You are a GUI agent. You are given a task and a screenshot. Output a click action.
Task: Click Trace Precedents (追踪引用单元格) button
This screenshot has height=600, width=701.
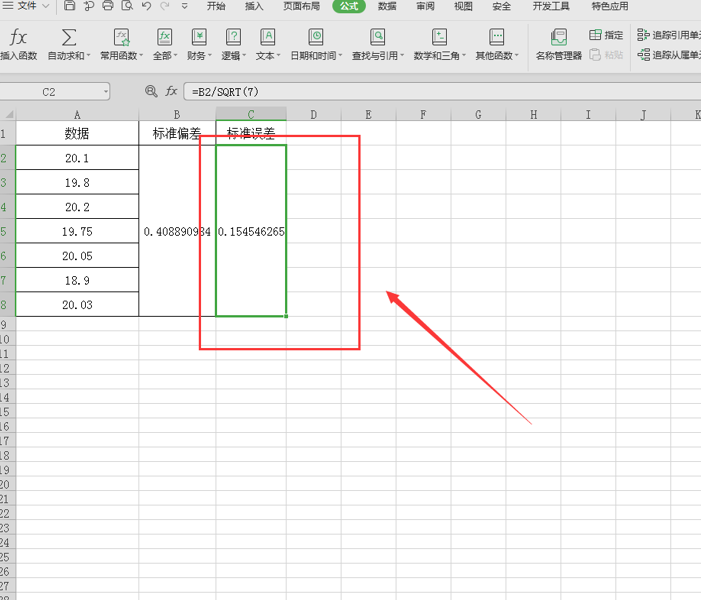pyautogui.click(x=669, y=35)
